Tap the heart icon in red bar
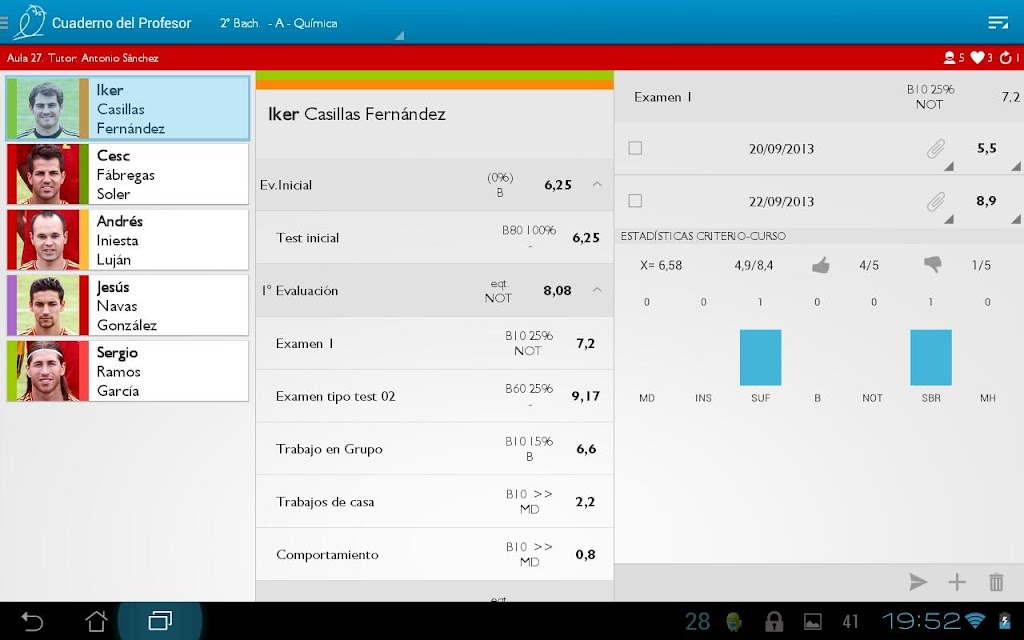Screen dimensions: 1024x640 [x=977, y=57]
